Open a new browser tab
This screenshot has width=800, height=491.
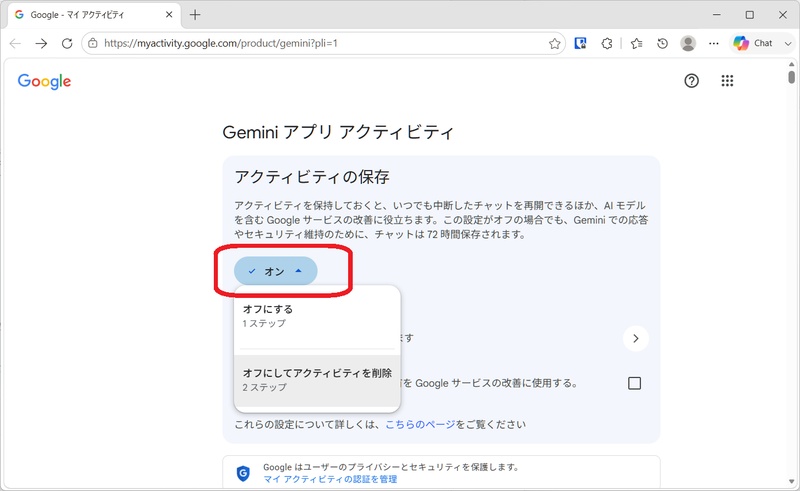pos(195,15)
